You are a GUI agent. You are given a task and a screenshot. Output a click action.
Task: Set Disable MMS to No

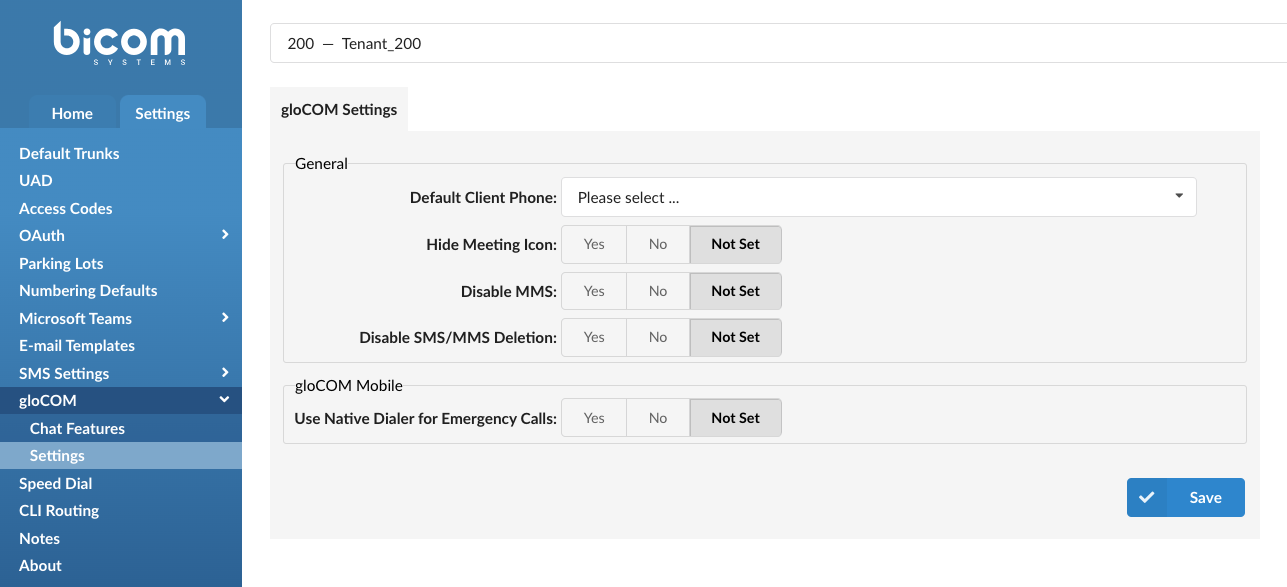tap(657, 290)
